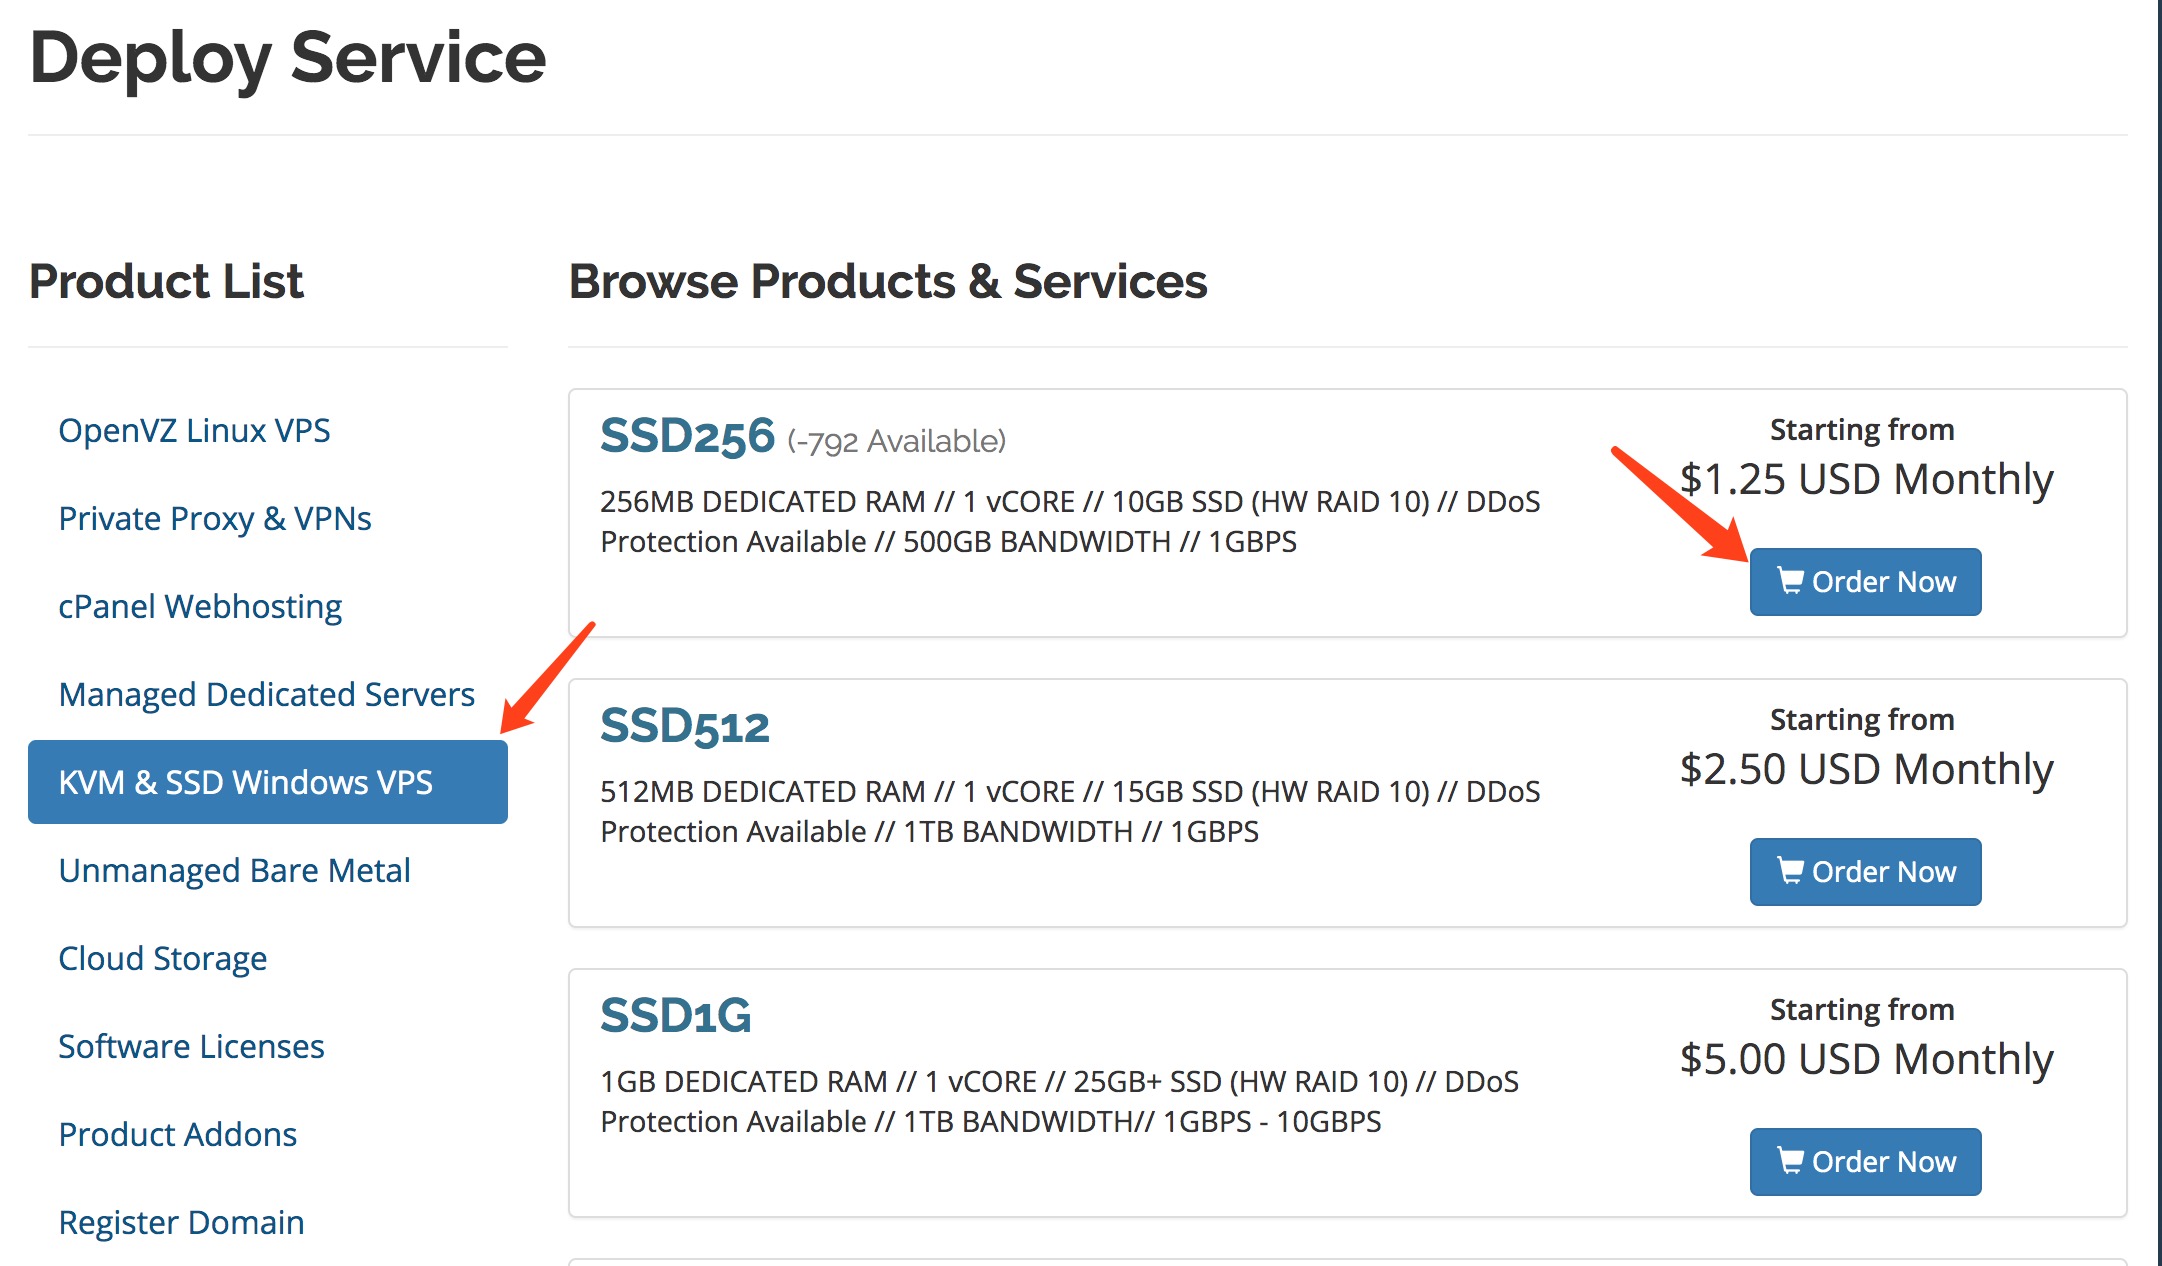View Software Licenses category
Viewport: 2162px width, 1266px height.
tap(191, 1046)
